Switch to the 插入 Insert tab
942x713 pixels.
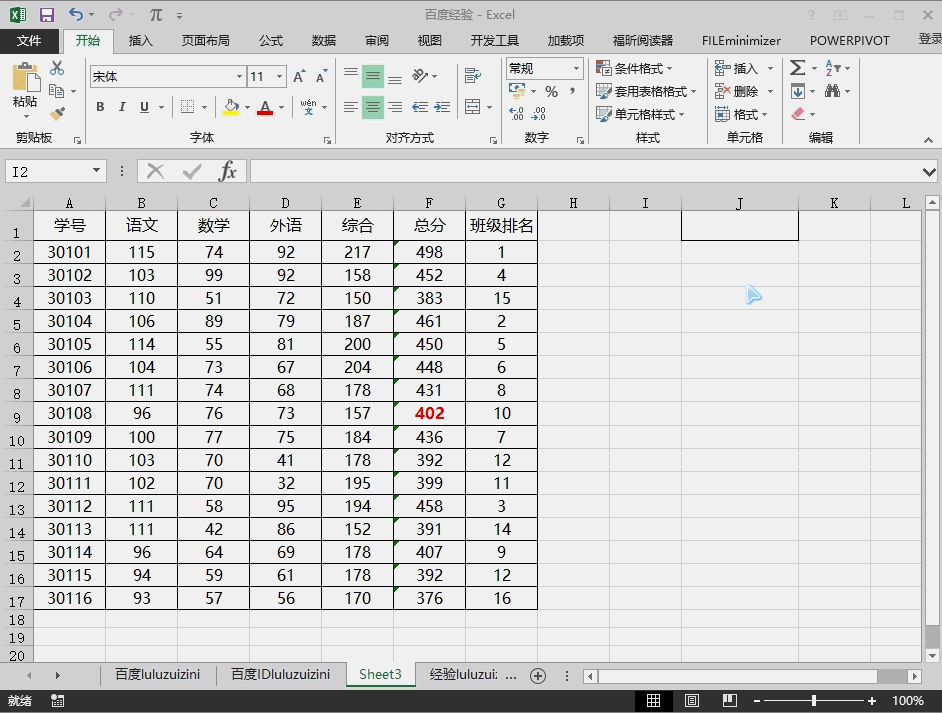pos(141,41)
